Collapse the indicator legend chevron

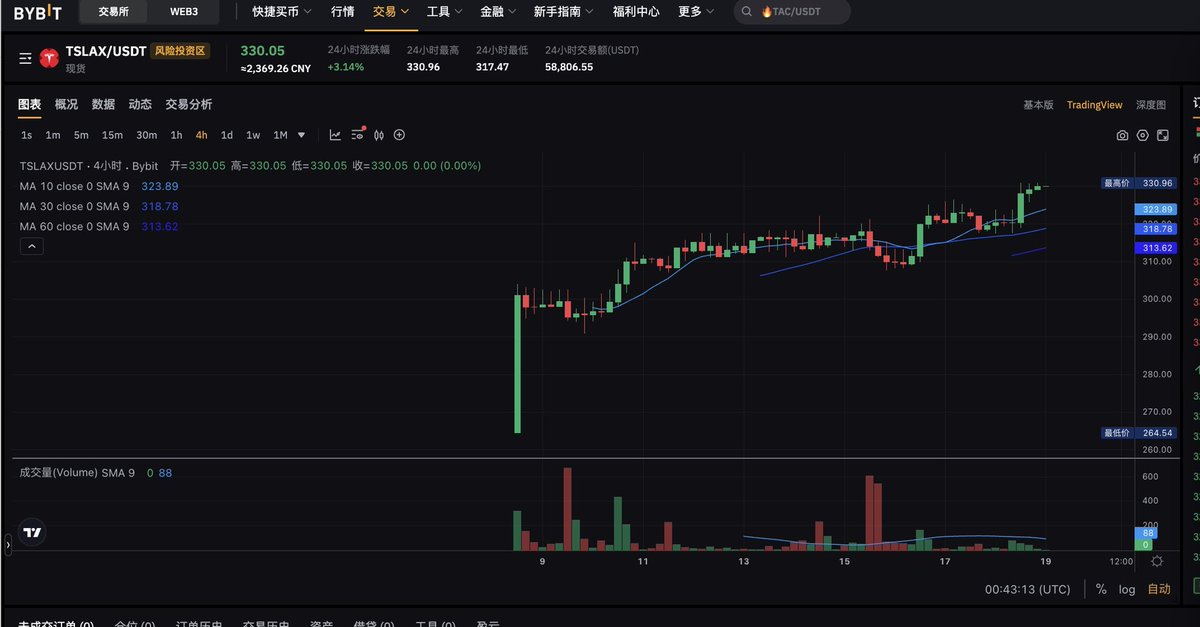pos(31,246)
